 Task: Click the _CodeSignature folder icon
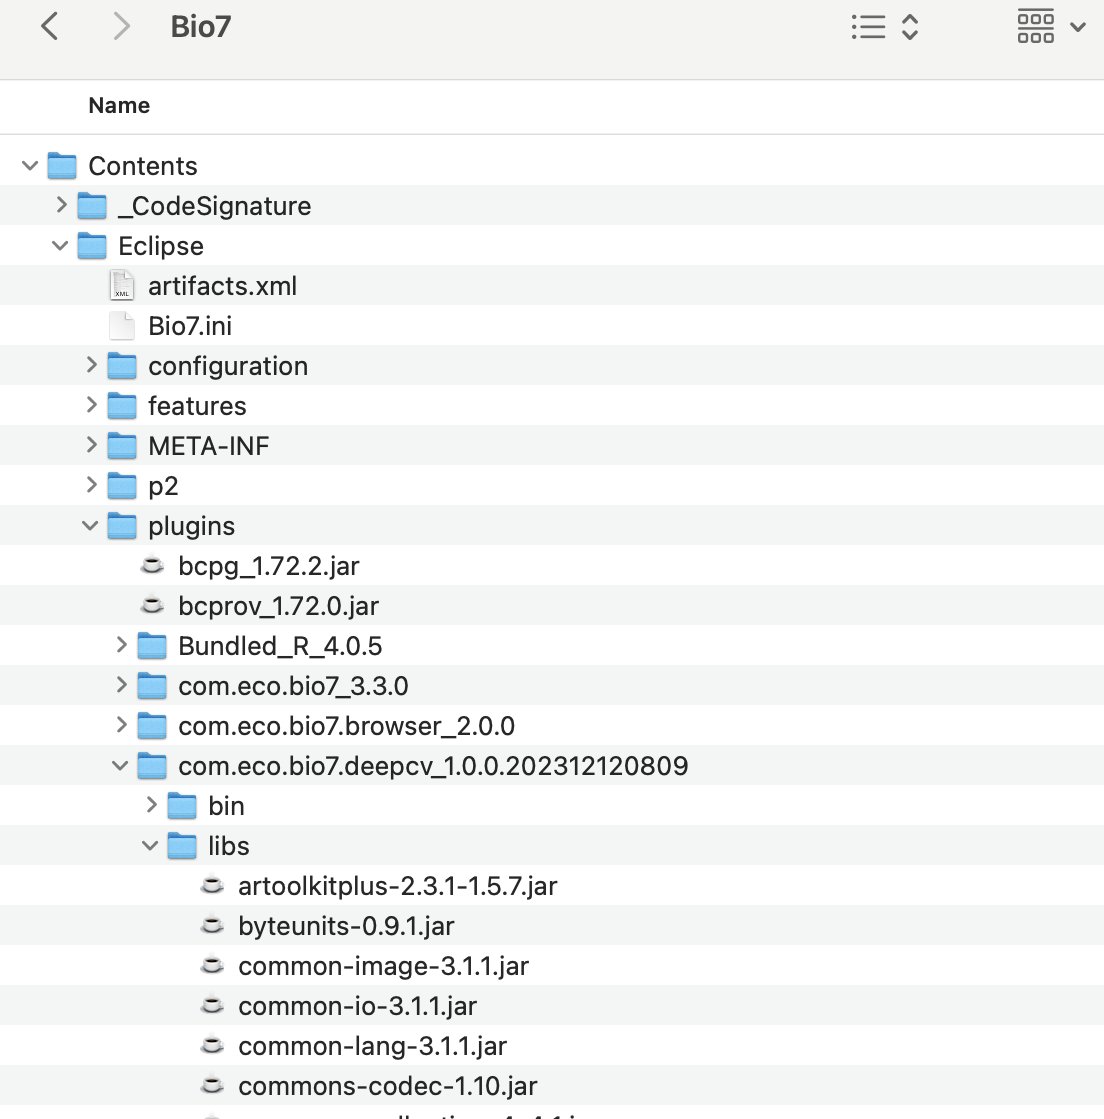click(x=91, y=205)
